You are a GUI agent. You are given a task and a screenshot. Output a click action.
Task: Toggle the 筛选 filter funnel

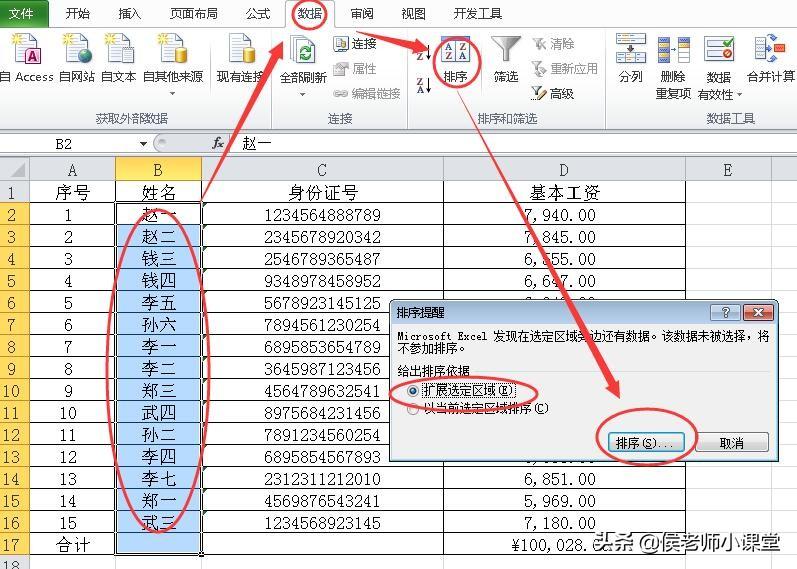point(506,58)
